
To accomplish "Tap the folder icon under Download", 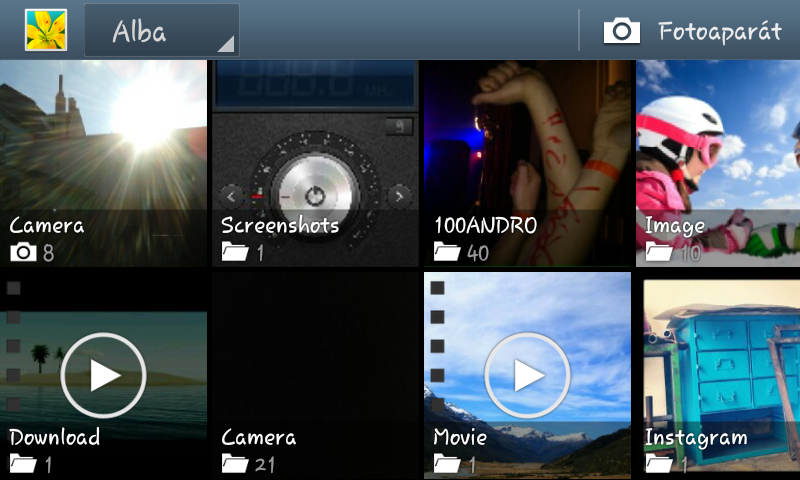I will 22,463.
